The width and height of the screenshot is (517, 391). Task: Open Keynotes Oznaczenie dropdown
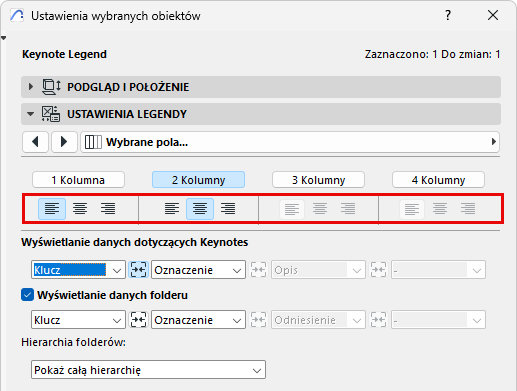[198, 270]
